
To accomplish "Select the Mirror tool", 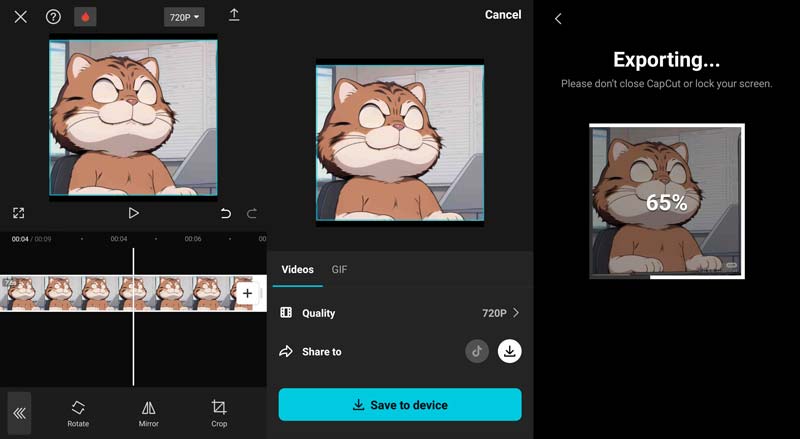I will coord(148,413).
